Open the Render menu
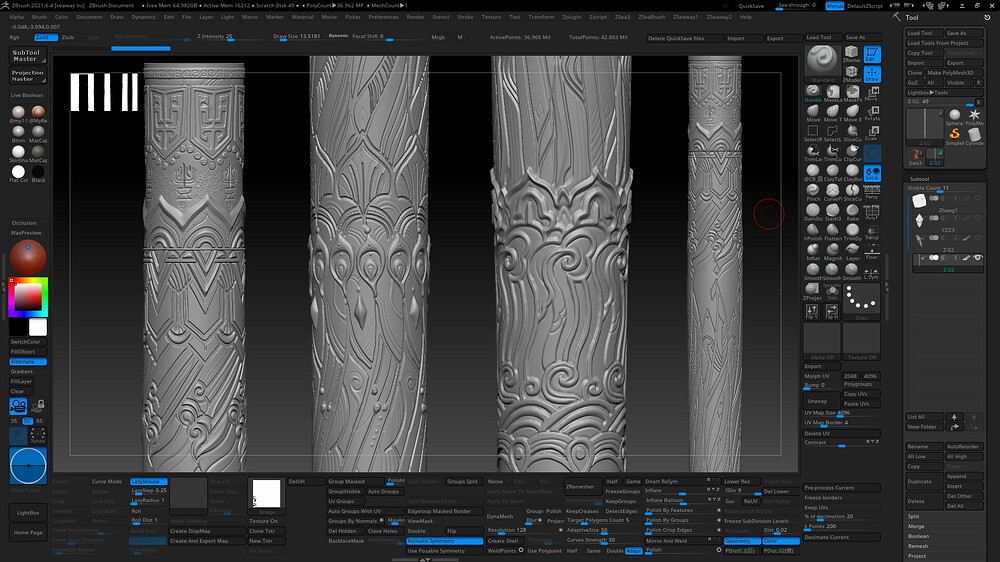 [415, 17]
